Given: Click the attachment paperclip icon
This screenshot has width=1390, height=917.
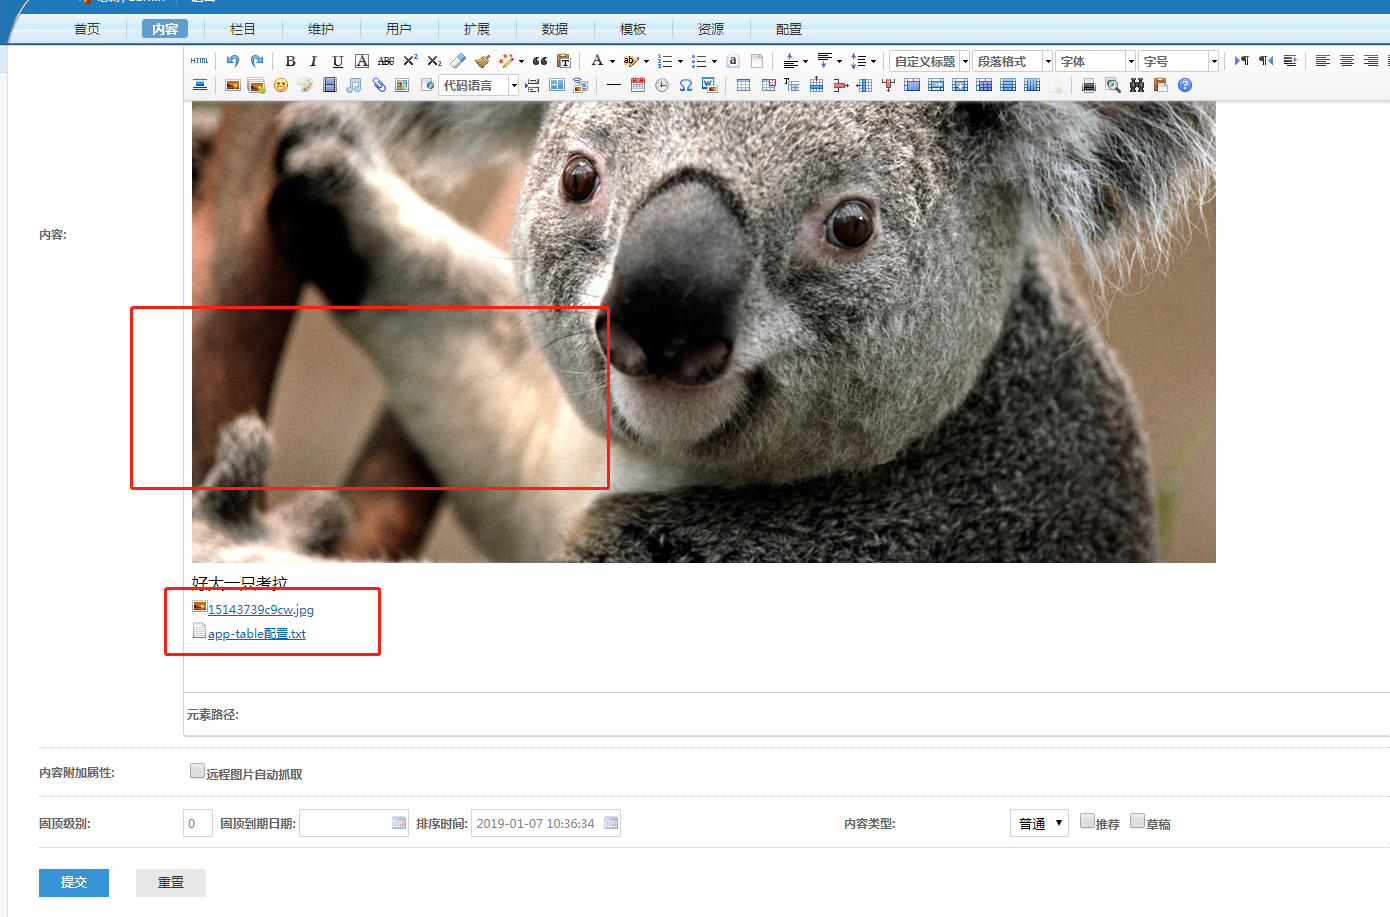Looking at the screenshot, I should point(379,85).
